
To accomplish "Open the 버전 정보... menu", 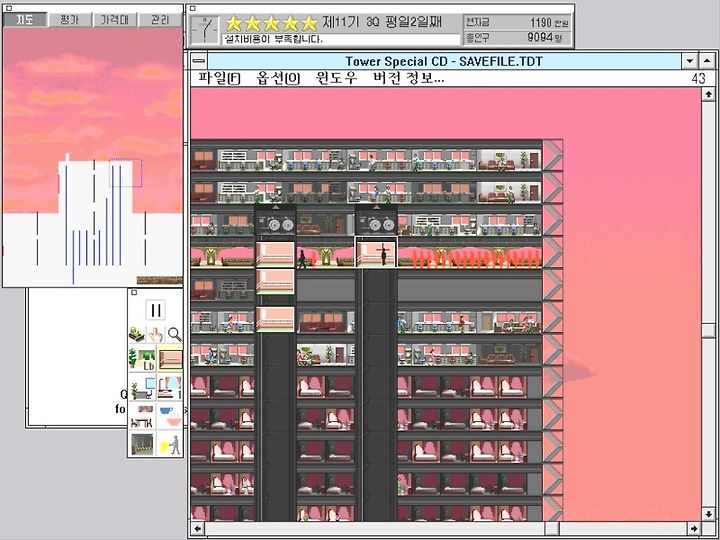I will point(408,78).
